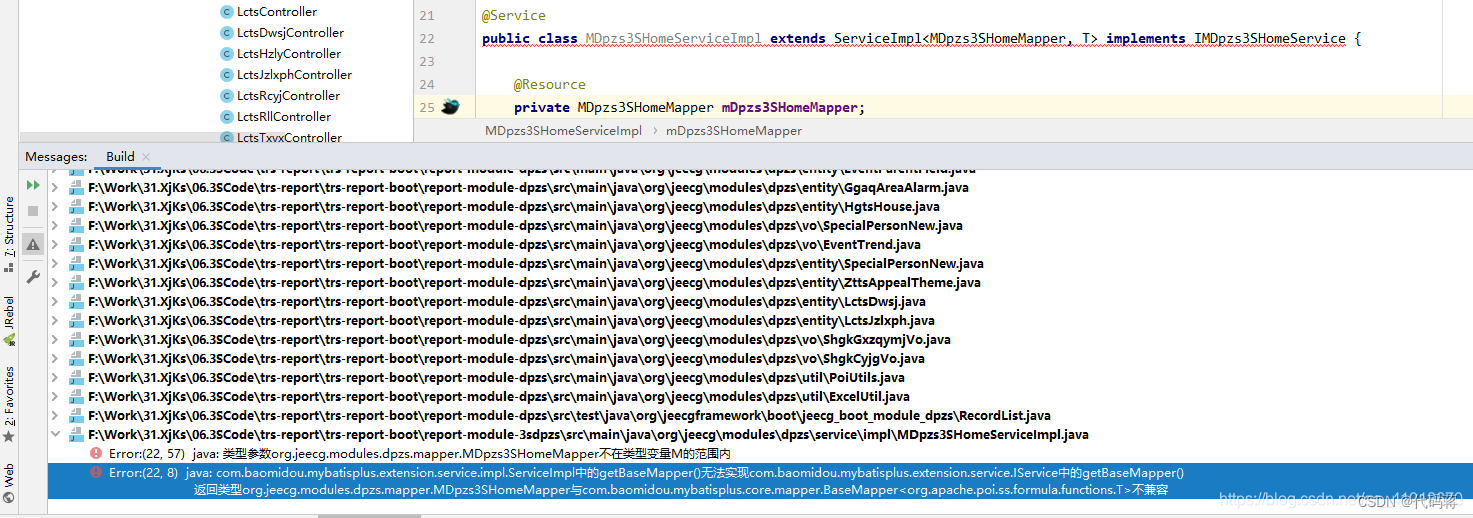This screenshot has width=1473, height=518.
Task: Select LctsRllController in project tree
Action: (x=284, y=117)
